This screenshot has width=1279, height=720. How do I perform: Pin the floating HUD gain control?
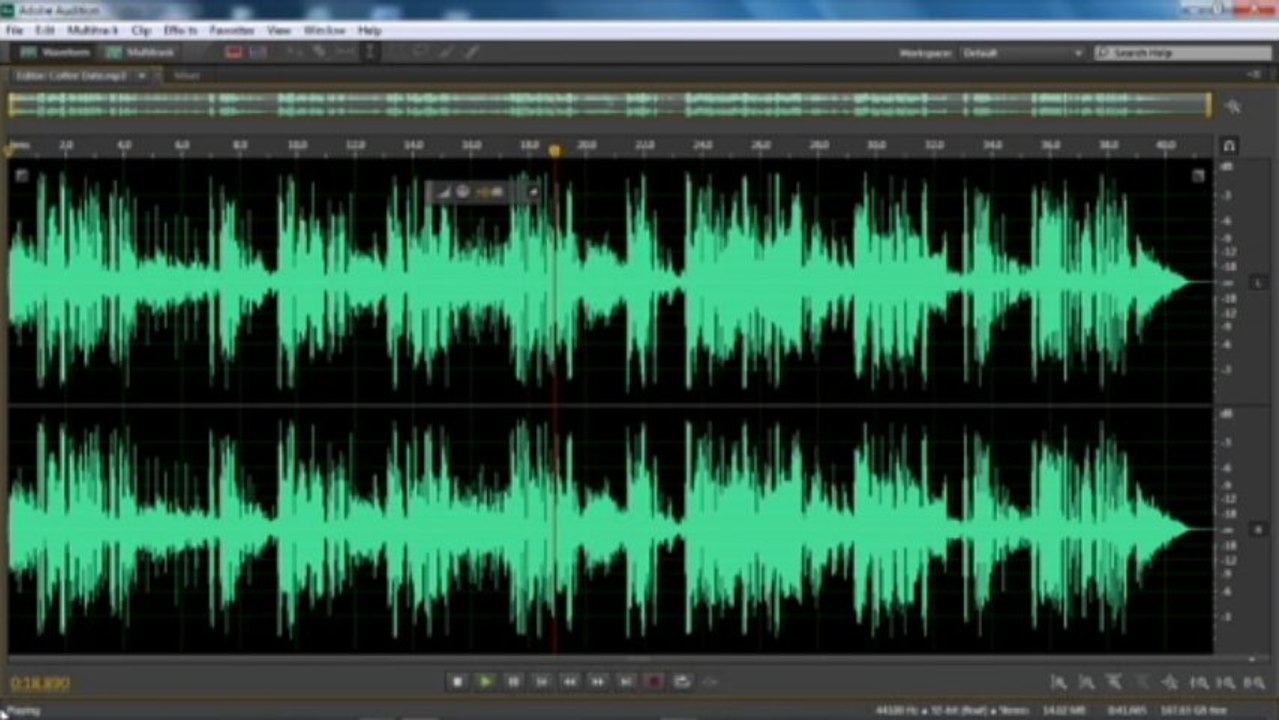pyautogui.click(x=533, y=192)
